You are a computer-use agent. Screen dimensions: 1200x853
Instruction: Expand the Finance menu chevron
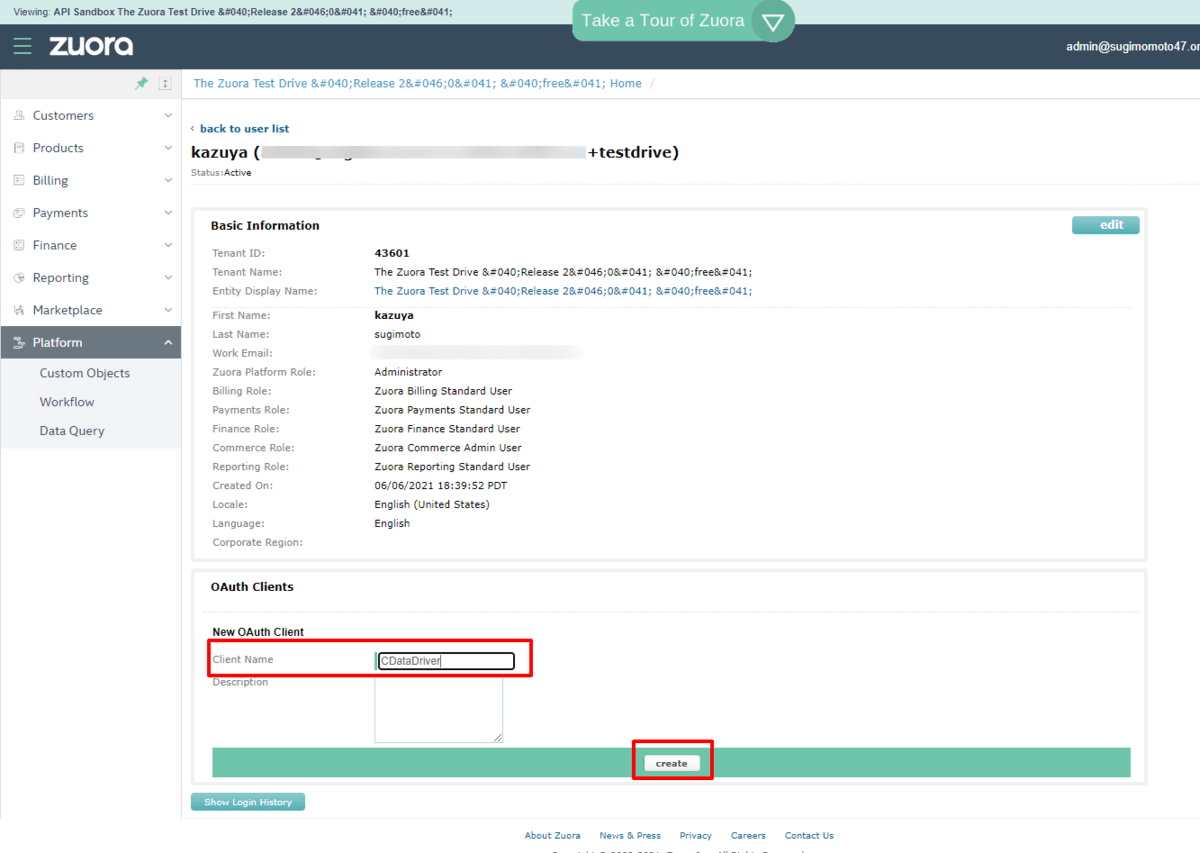coord(168,245)
